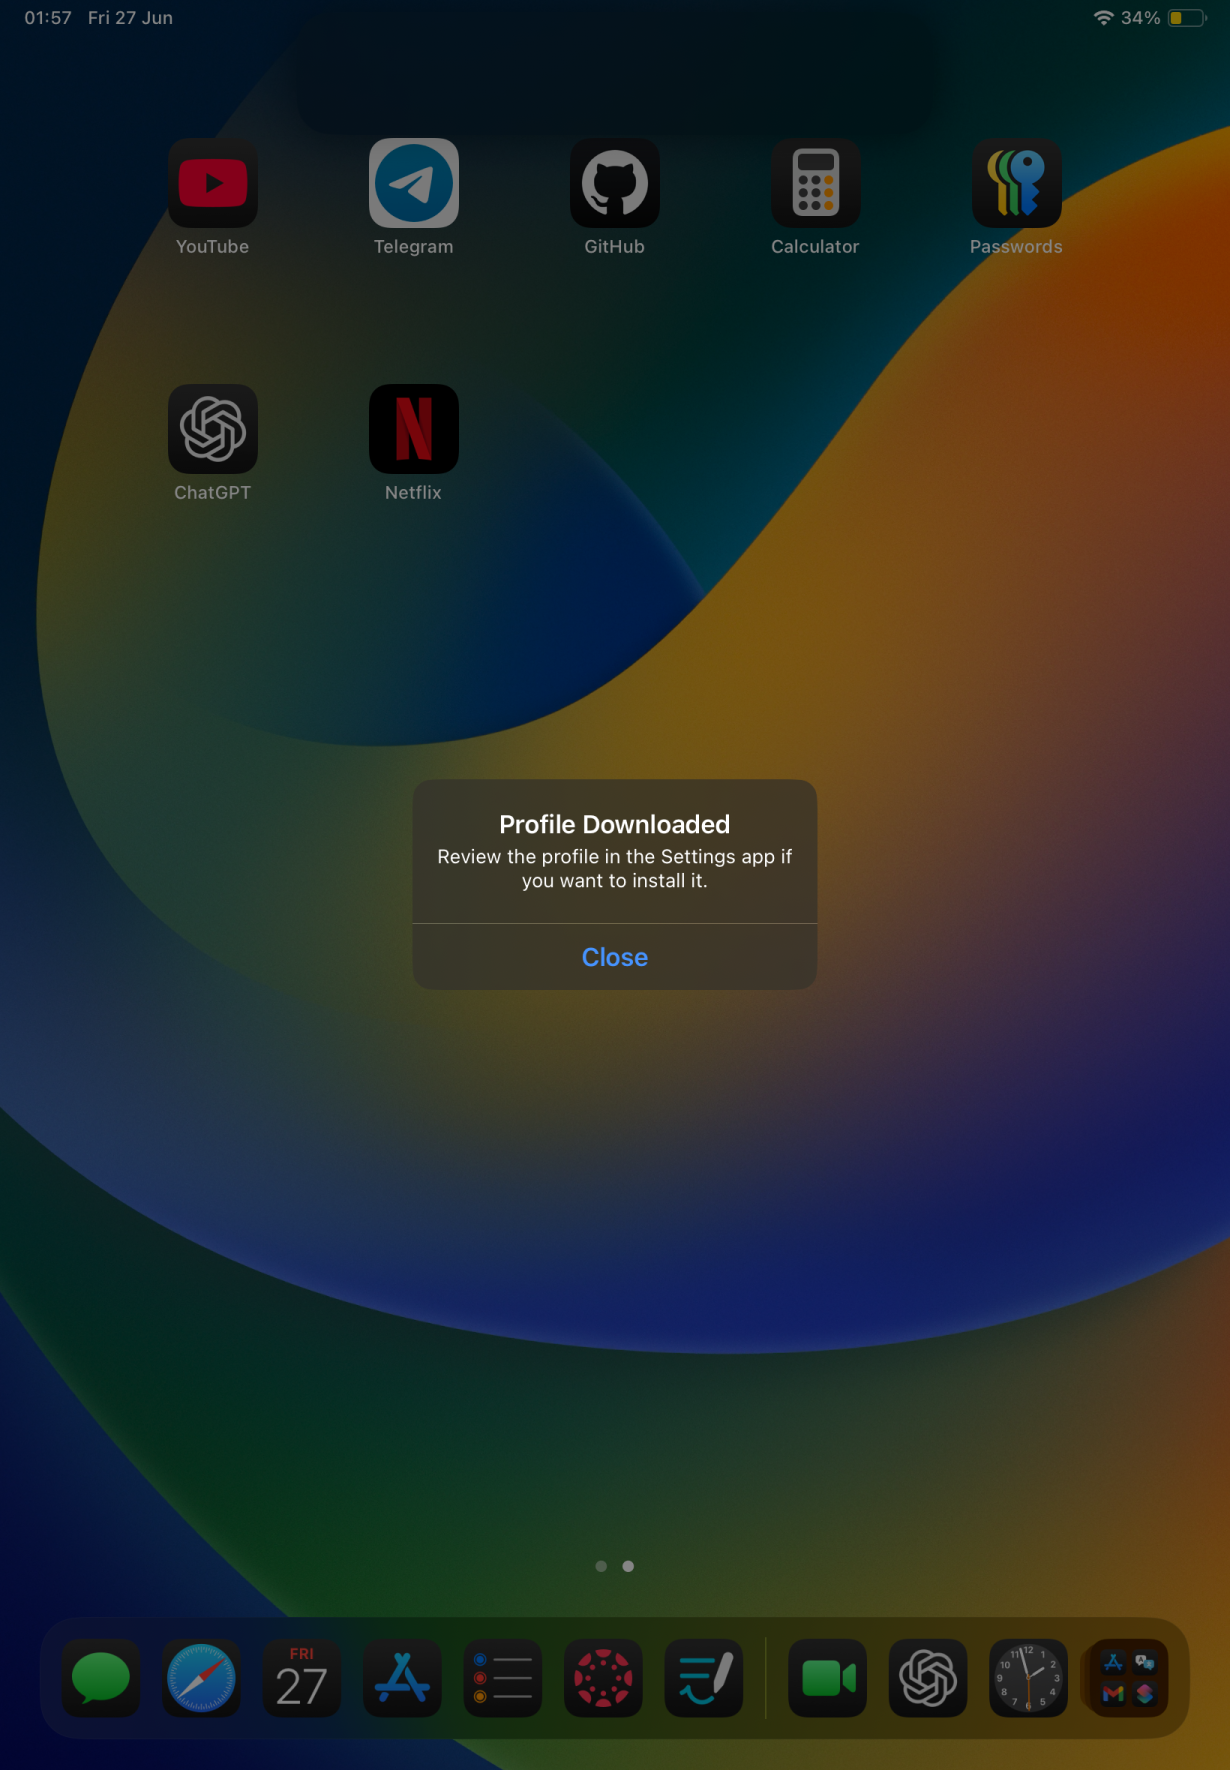Open Reminders in the dock
The width and height of the screenshot is (1230, 1770).
(503, 1678)
